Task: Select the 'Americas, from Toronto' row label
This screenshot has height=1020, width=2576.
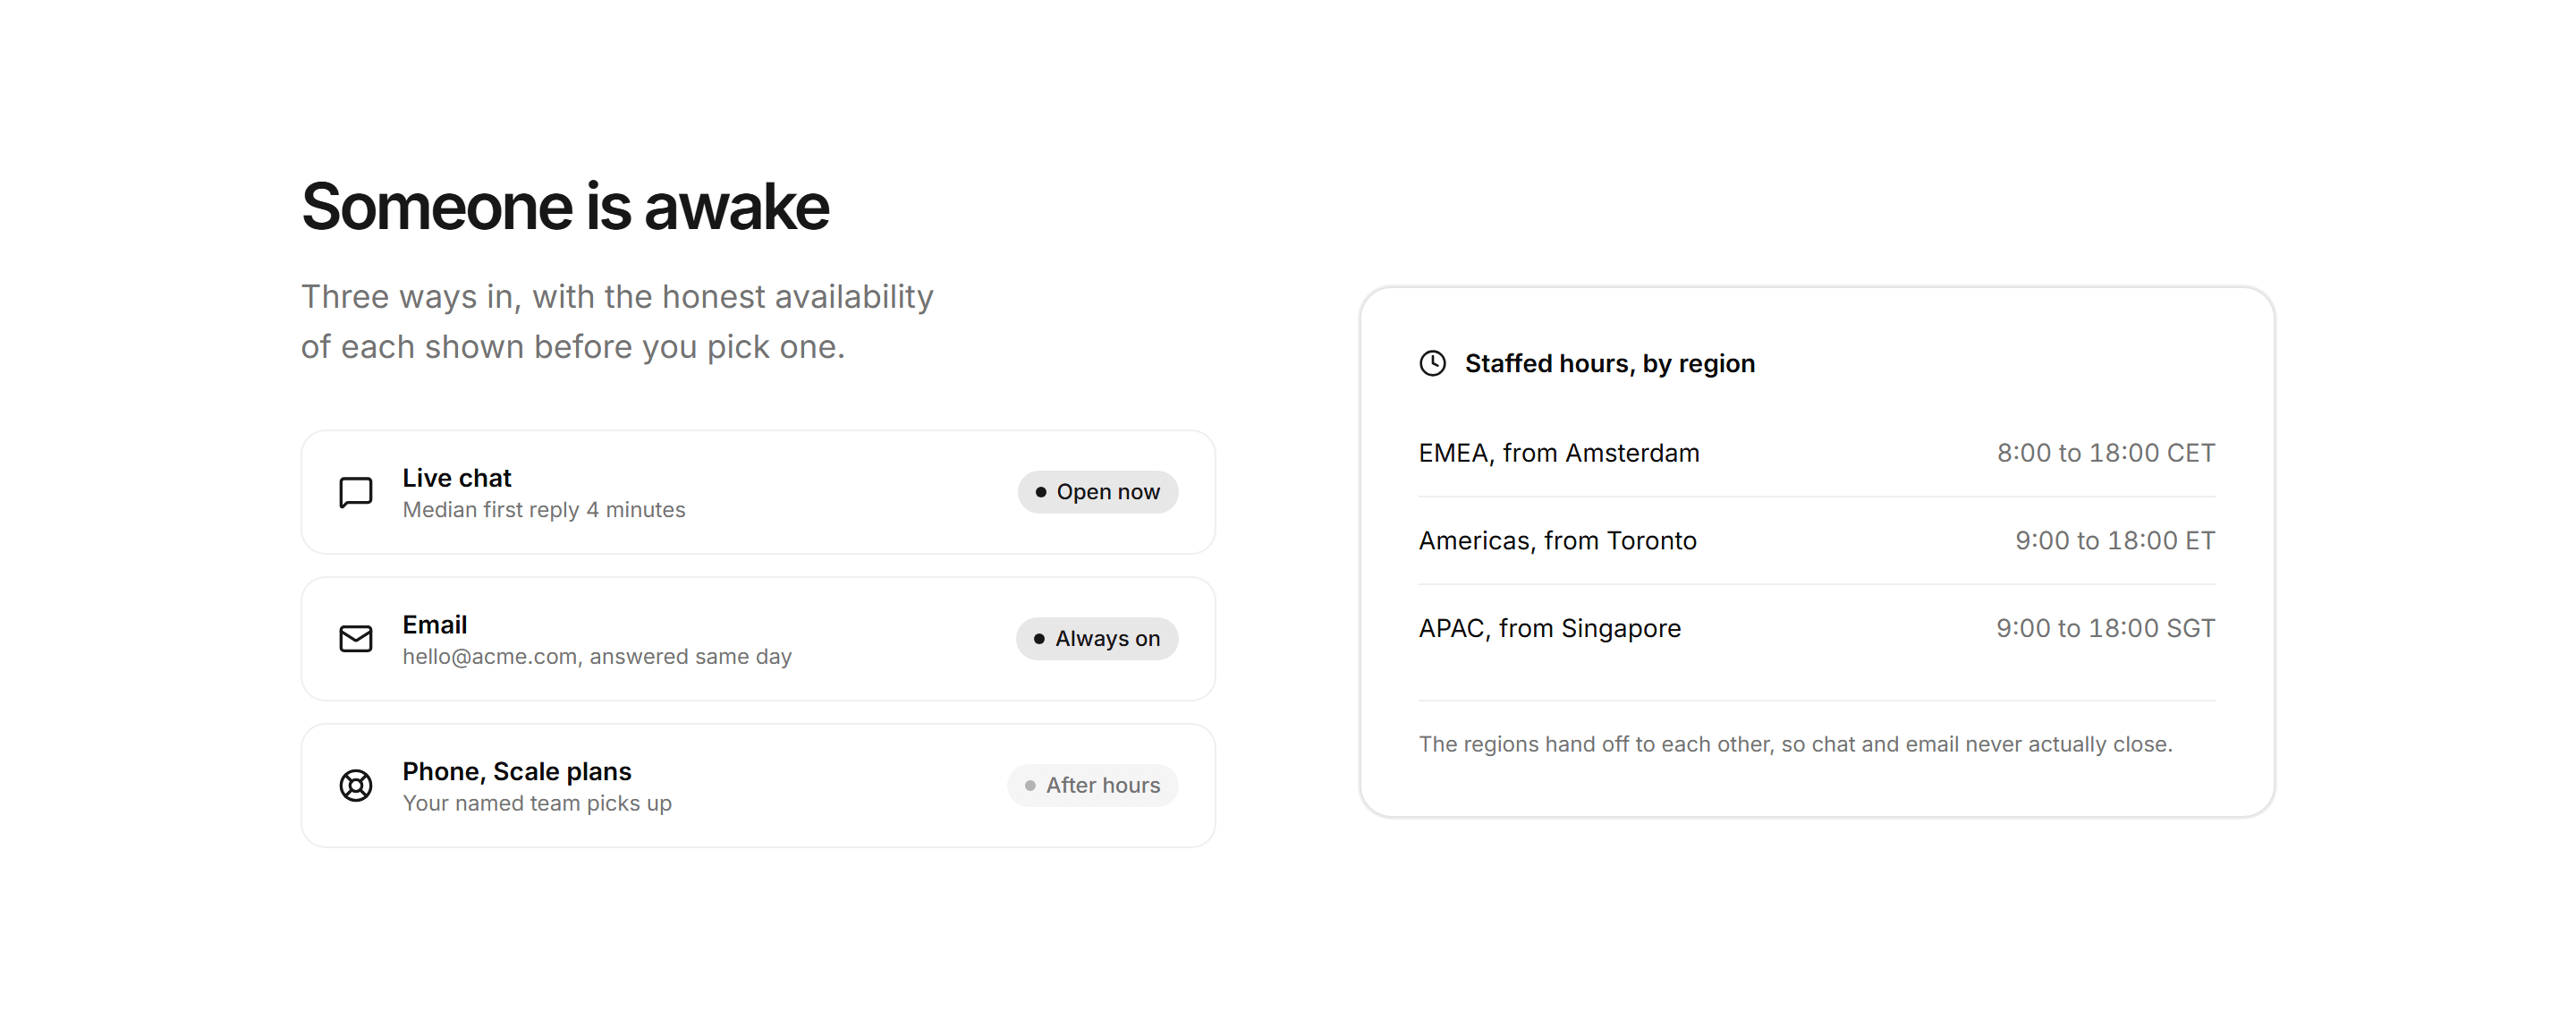Action: tap(1558, 541)
